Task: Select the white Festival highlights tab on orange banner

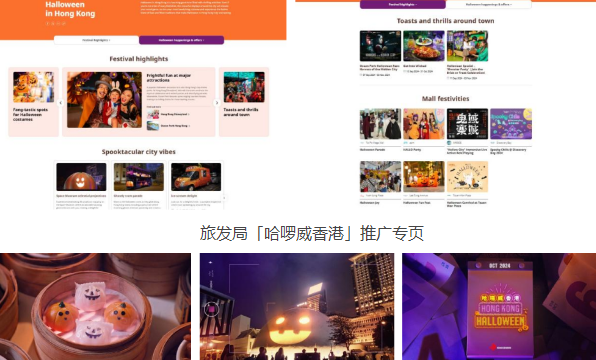Action: click(97, 40)
